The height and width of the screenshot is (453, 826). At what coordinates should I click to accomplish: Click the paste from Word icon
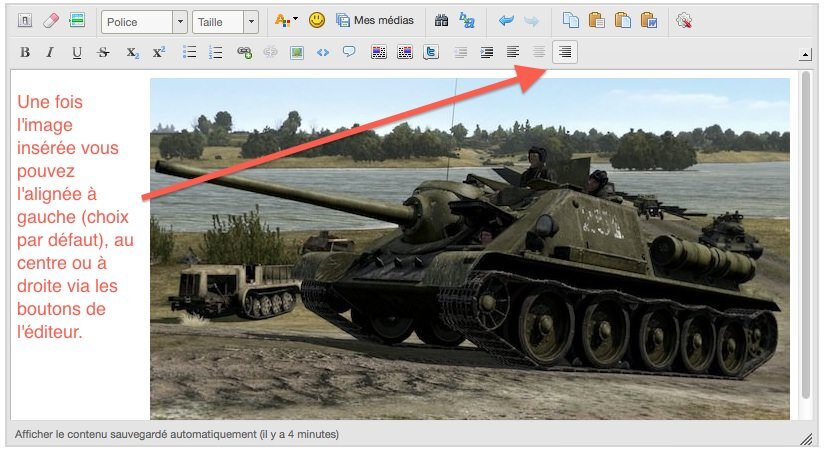pyautogui.click(x=648, y=21)
